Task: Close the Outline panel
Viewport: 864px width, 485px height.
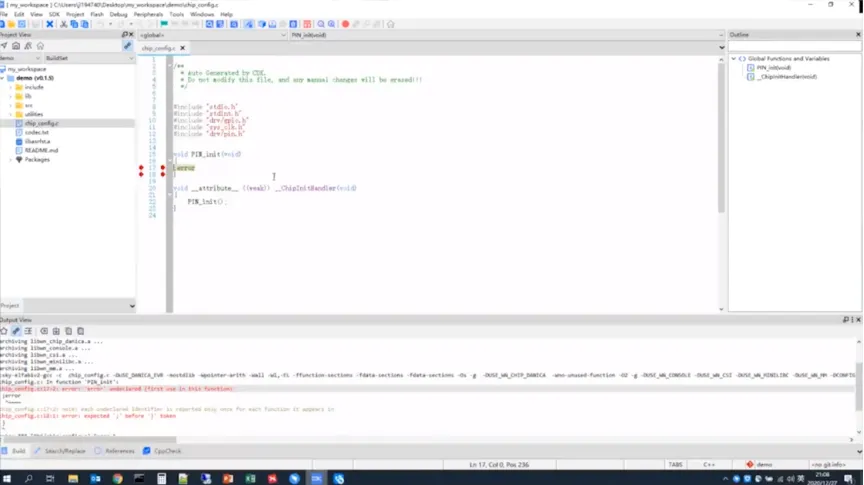Action: [x=858, y=35]
